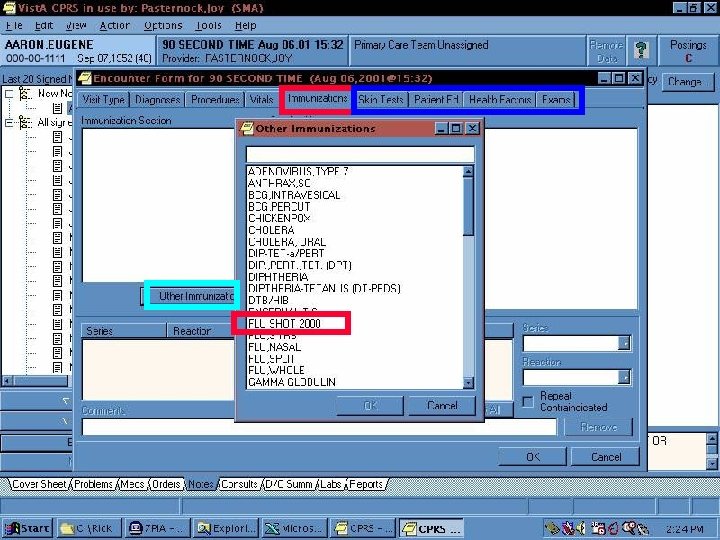Viewport: 720px width, 540px height.
Task: Click the Comments input field
Action: coord(319,427)
